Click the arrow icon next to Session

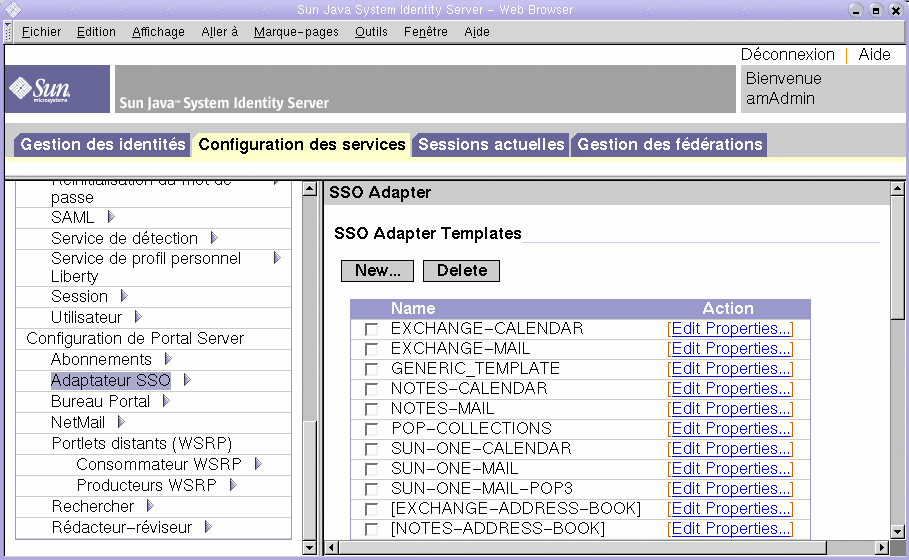coord(123,296)
